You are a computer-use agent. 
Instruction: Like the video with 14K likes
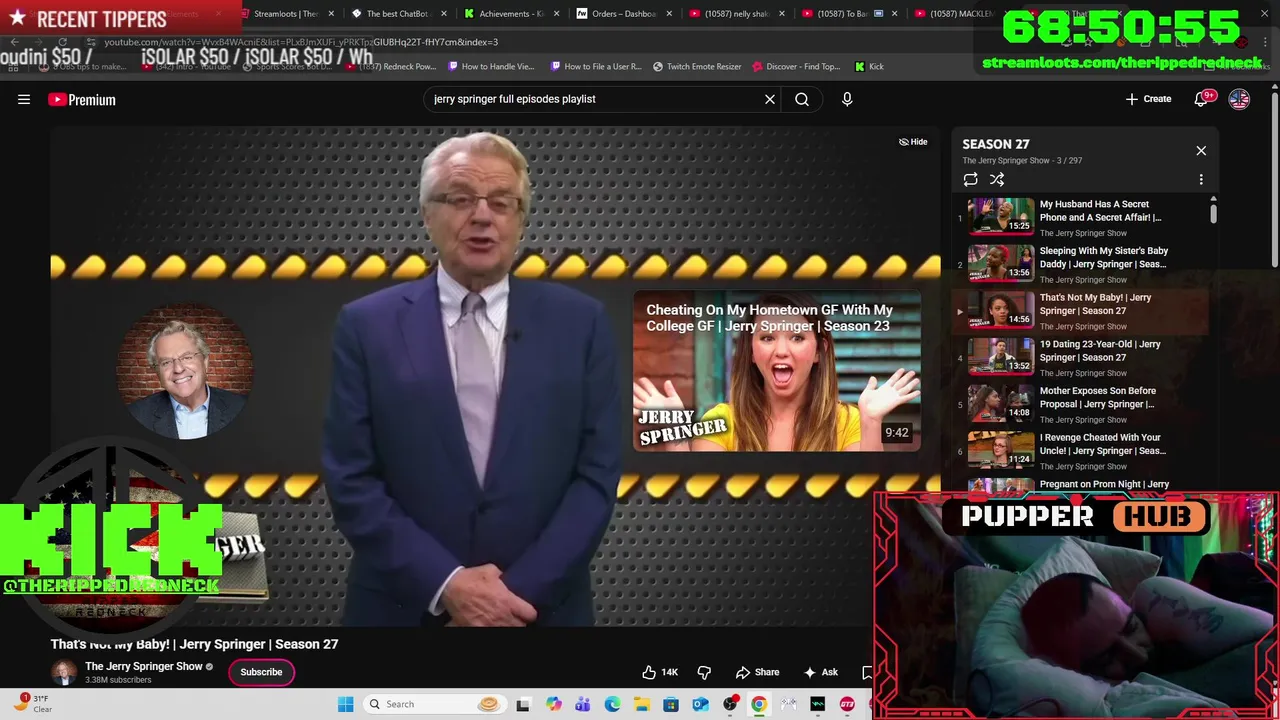point(660,672)
